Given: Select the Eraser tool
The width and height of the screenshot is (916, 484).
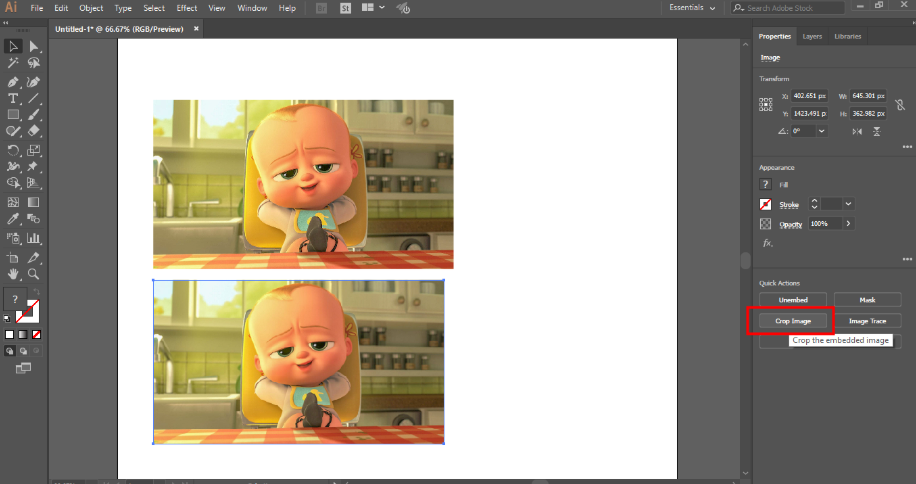Looking at the screenshot, I should [34, 131].
